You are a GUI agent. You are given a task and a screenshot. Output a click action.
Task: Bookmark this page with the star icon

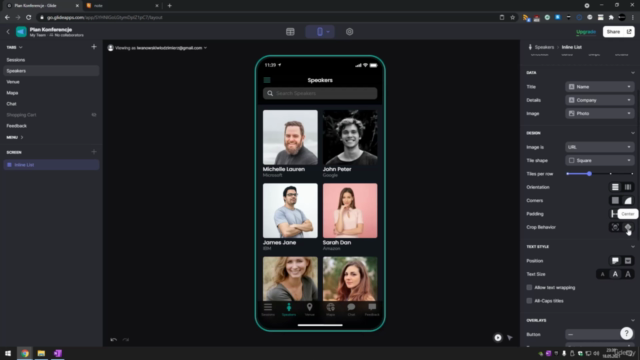coord(513,18)
